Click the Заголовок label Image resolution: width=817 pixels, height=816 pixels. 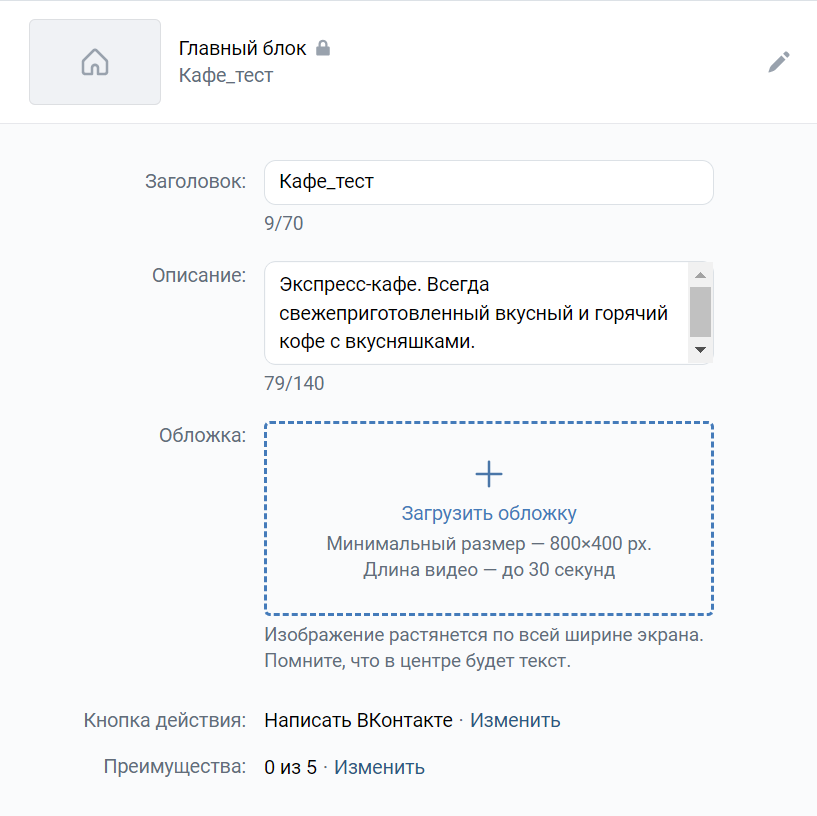(195, 181)
